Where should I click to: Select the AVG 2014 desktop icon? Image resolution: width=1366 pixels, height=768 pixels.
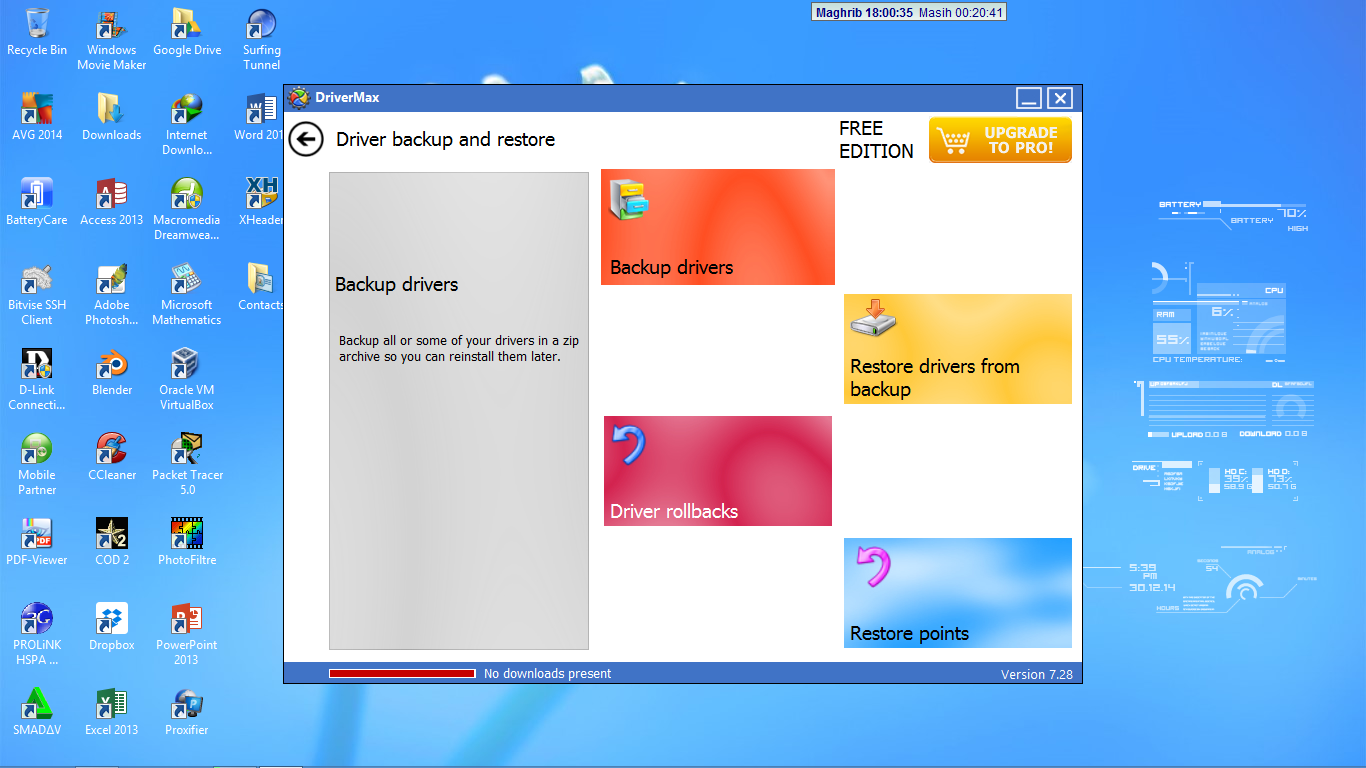[37, 117]
